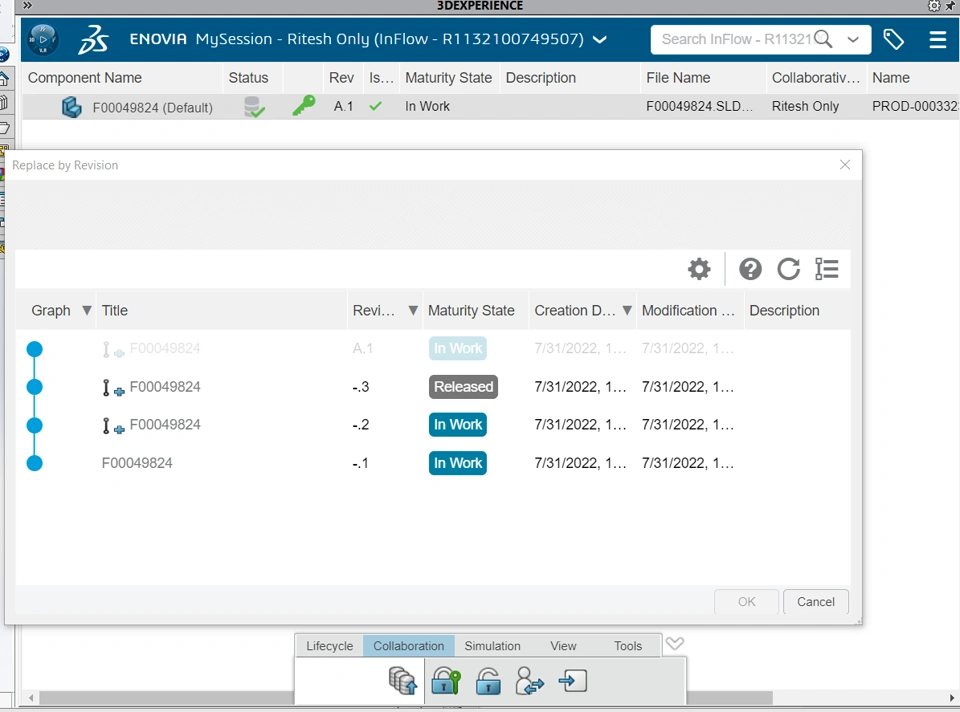Click the horizontal scrollbar left arrow
The image size is (960, 712).
point(31,698)
